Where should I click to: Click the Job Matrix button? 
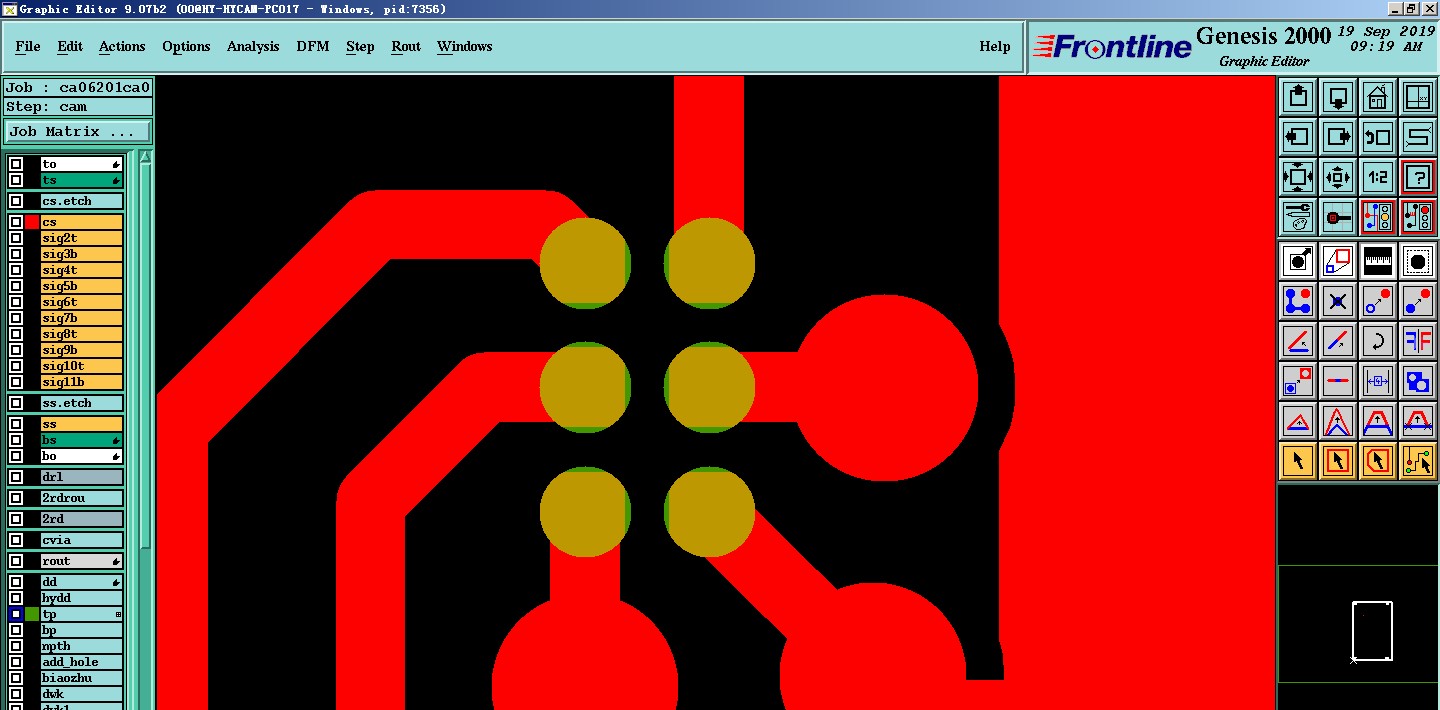[x=78, y=131]
